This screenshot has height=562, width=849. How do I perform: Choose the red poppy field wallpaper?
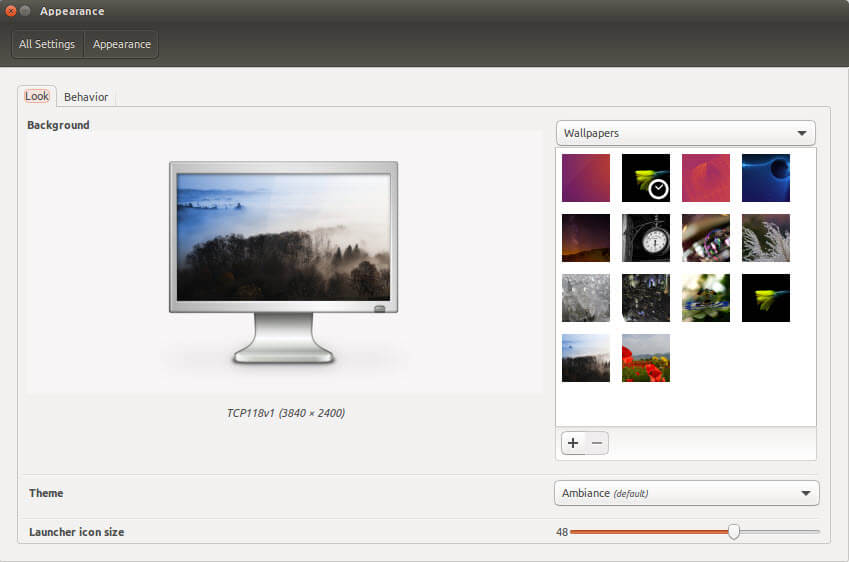coord(645,357)
